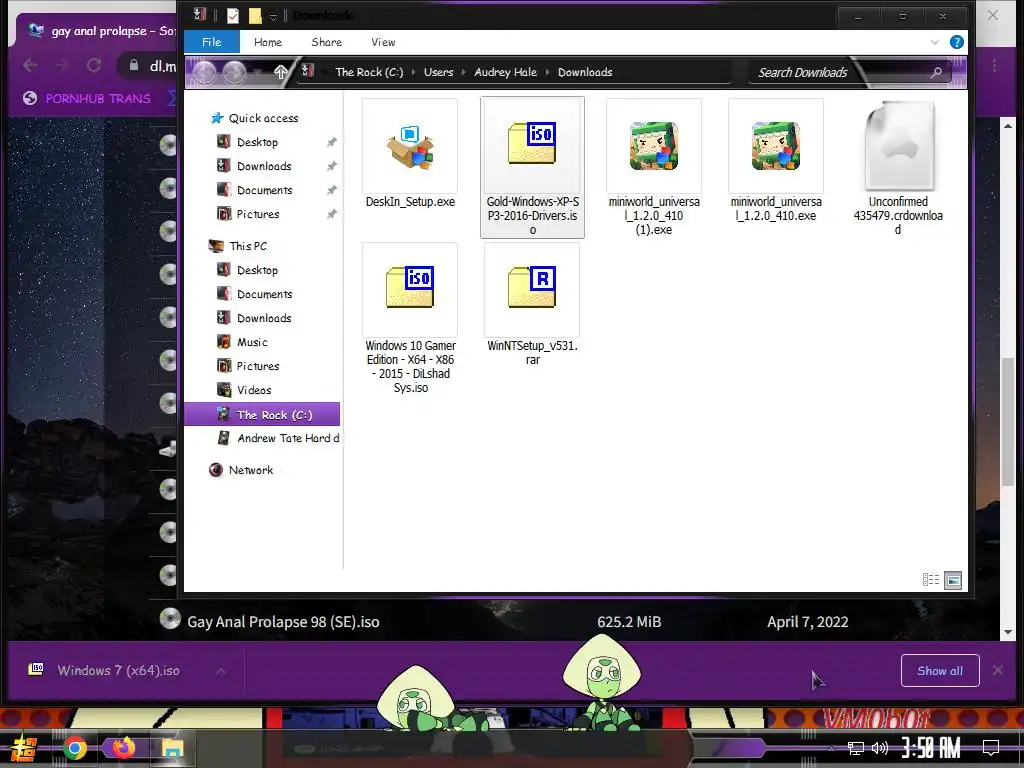Go up one folder level
Screen dimensions: 1024x768
click(280, 72)
